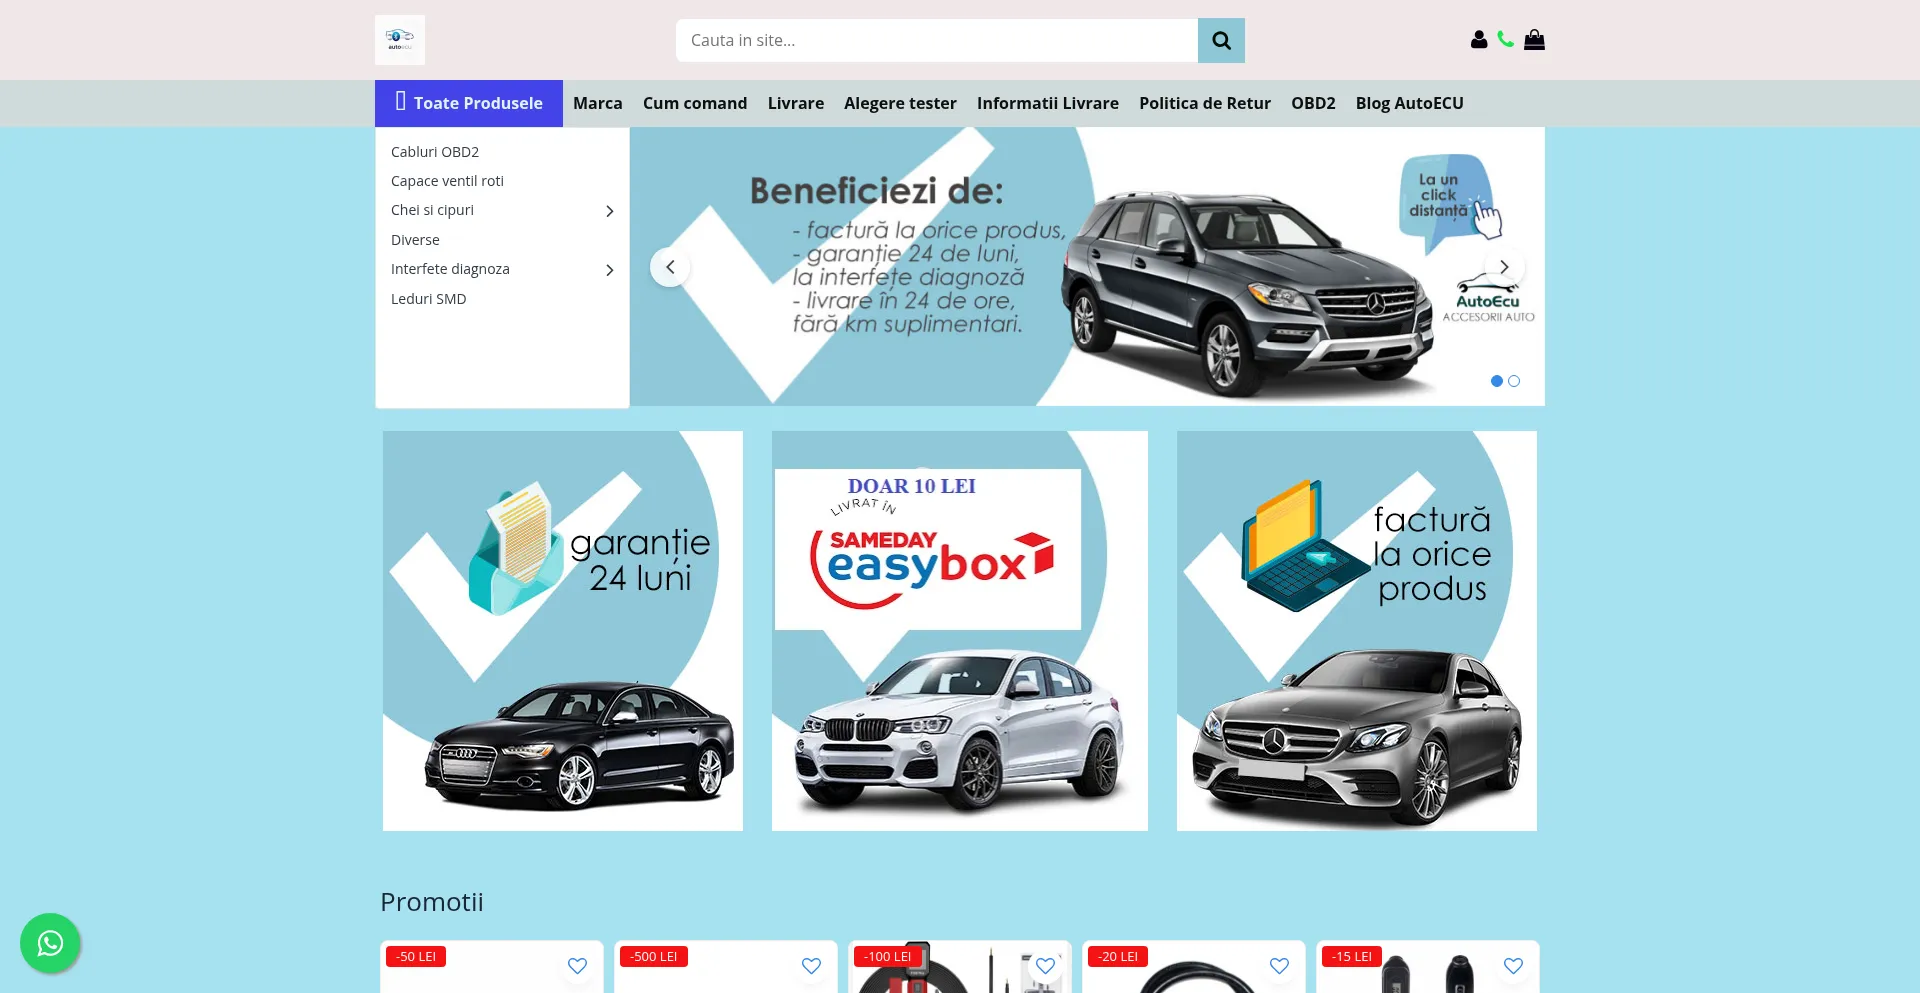This screenshot has height=993, width=1920.
Task: Open the Marca menu item
Action: pos(598,103)
